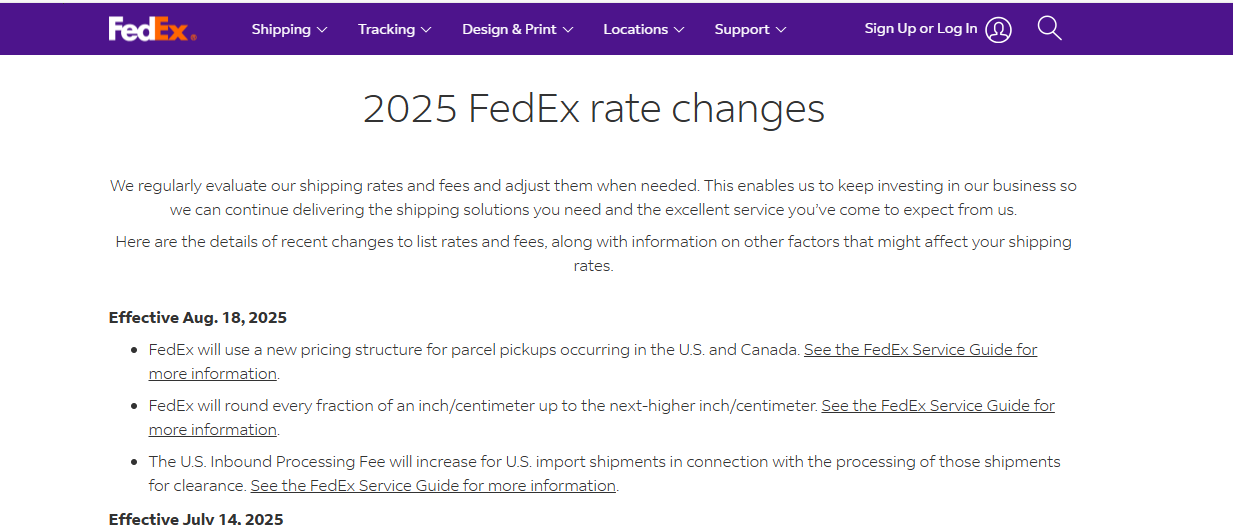Image resolution: width=1233 pixels, height=525 pixels.
Task: Click the Sign Up or Log In text
Action: click(x=920, y=29)
